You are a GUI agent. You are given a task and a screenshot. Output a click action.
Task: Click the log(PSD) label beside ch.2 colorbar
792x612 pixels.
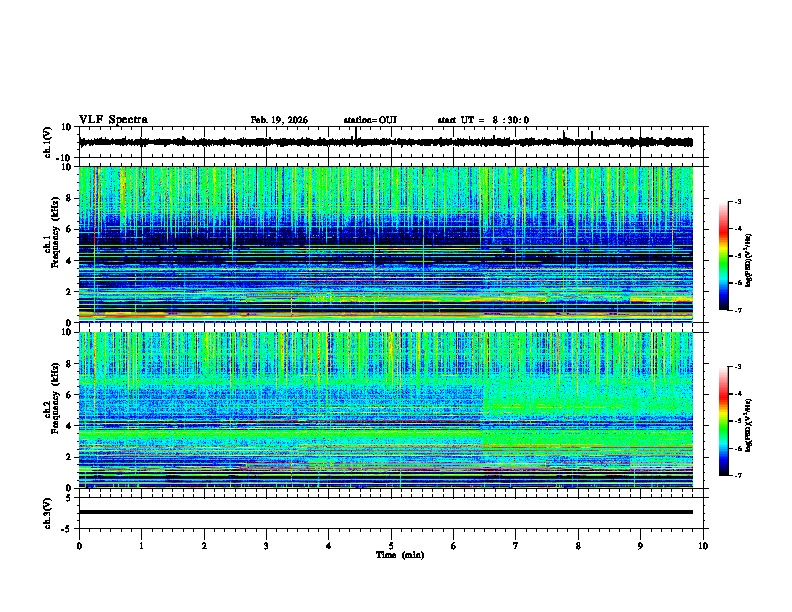pyautogui.click(x=749, y=425)
